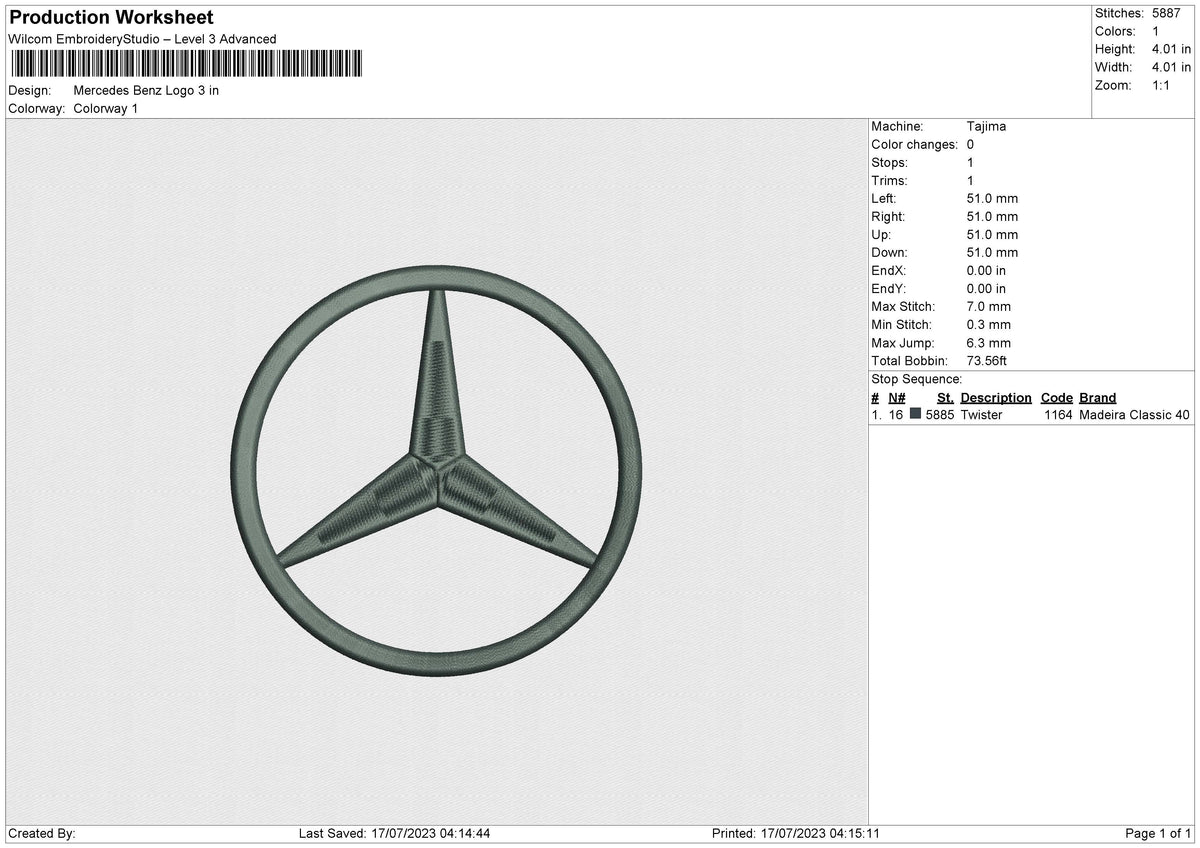The height and width of the screenshot is (848, 1200).
Task: Click the barcode under the header
Action: click(x=186, y=64)
